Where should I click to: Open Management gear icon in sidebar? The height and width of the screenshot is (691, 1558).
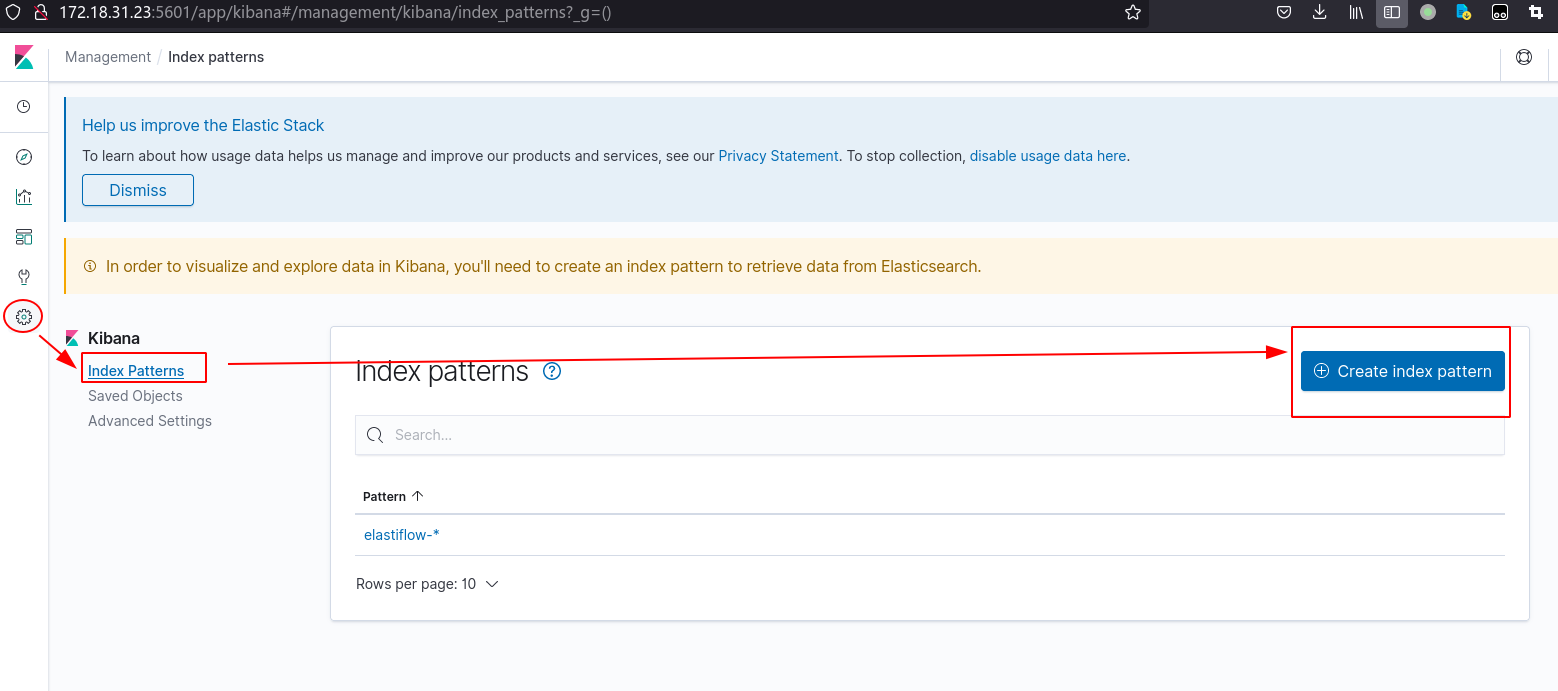[x=24, y=317]
